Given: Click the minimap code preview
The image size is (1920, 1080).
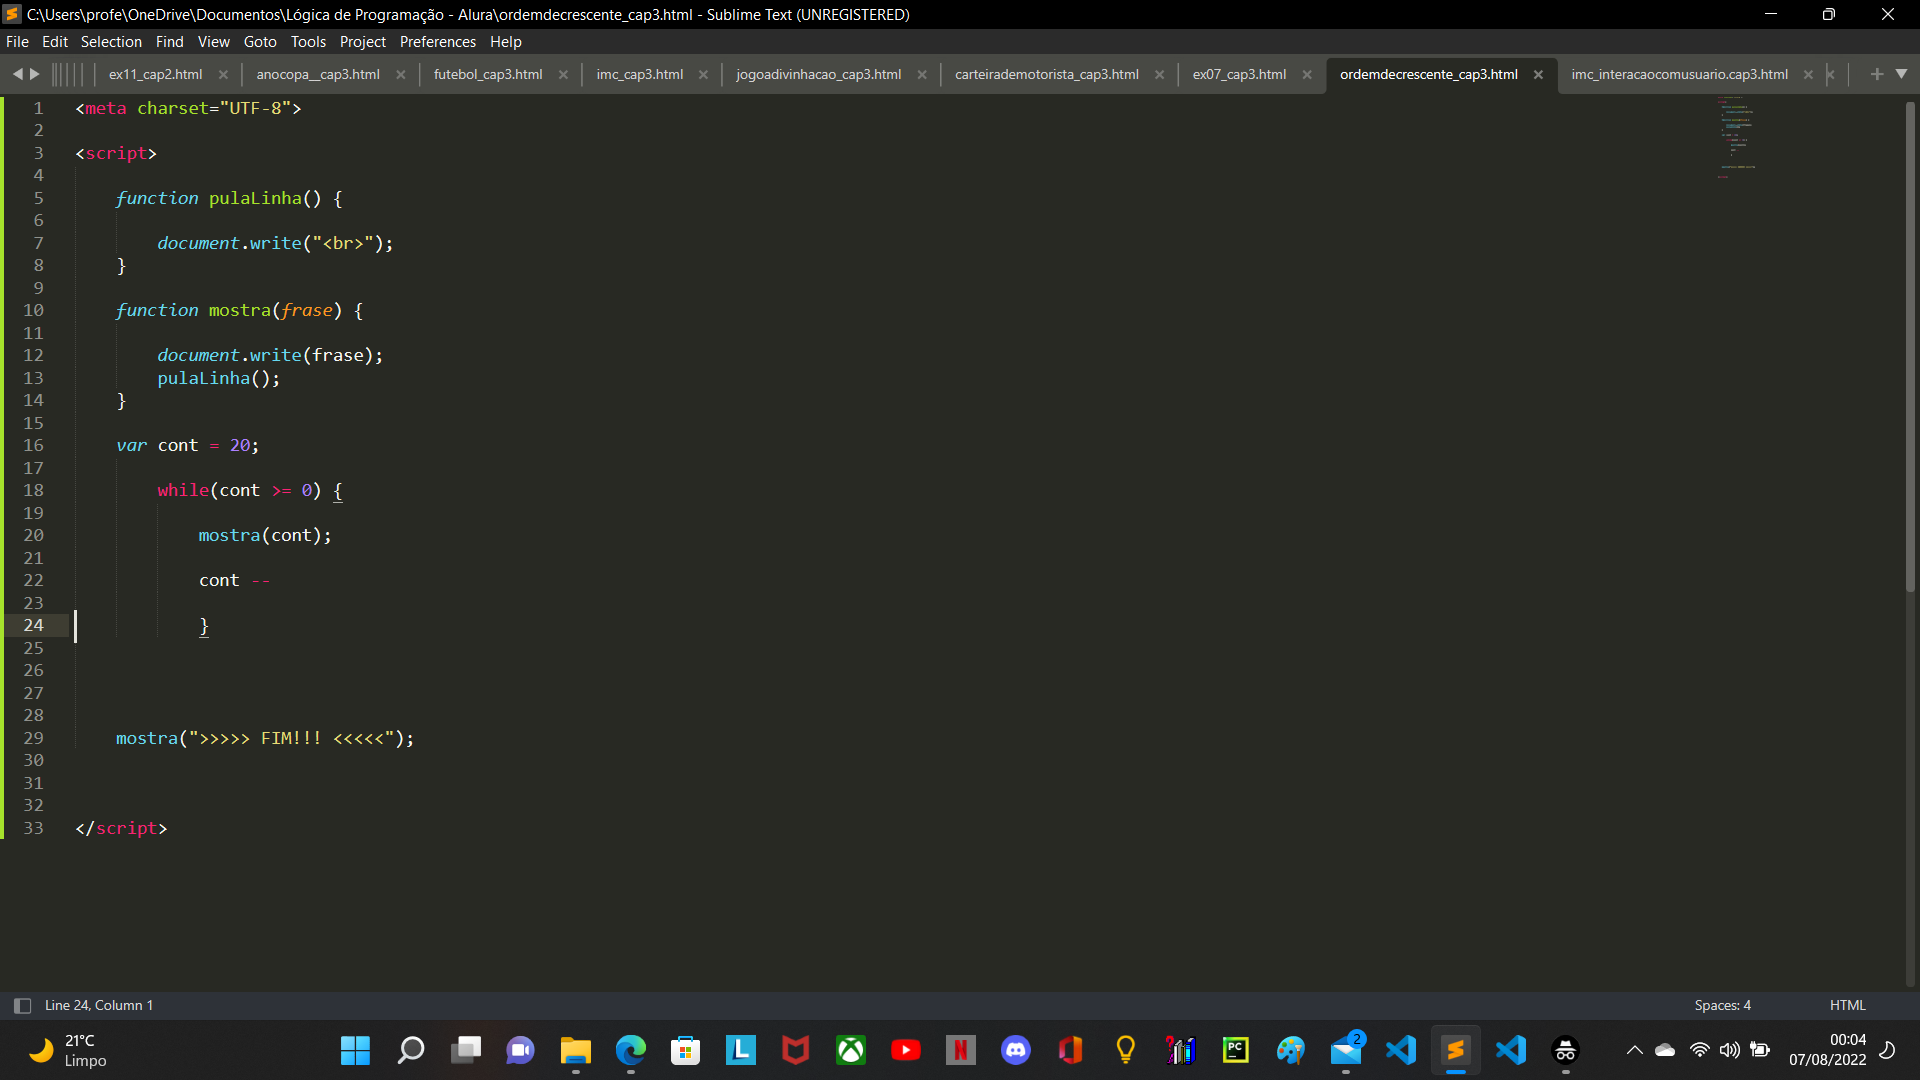Looking at the screenshot, I should click(1737, 138).
